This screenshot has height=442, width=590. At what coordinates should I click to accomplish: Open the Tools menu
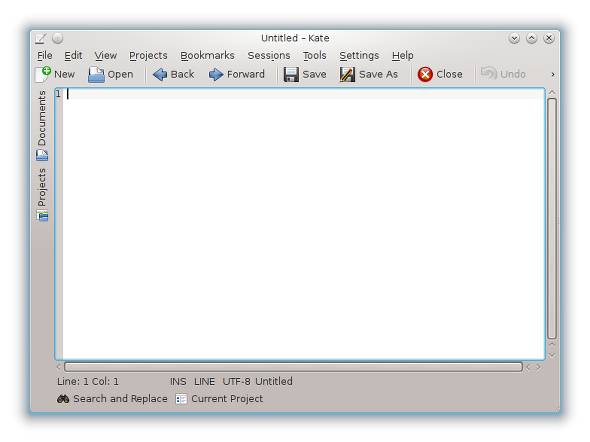[315, 56]
